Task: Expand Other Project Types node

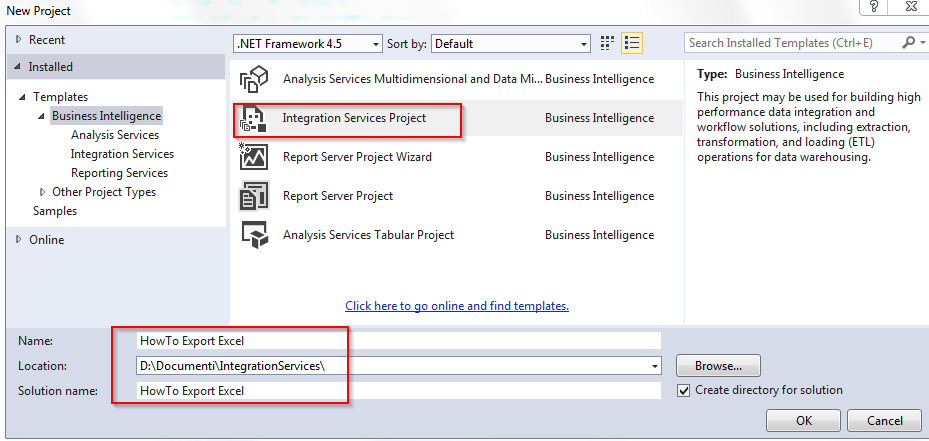Action: tap(42, 192)
